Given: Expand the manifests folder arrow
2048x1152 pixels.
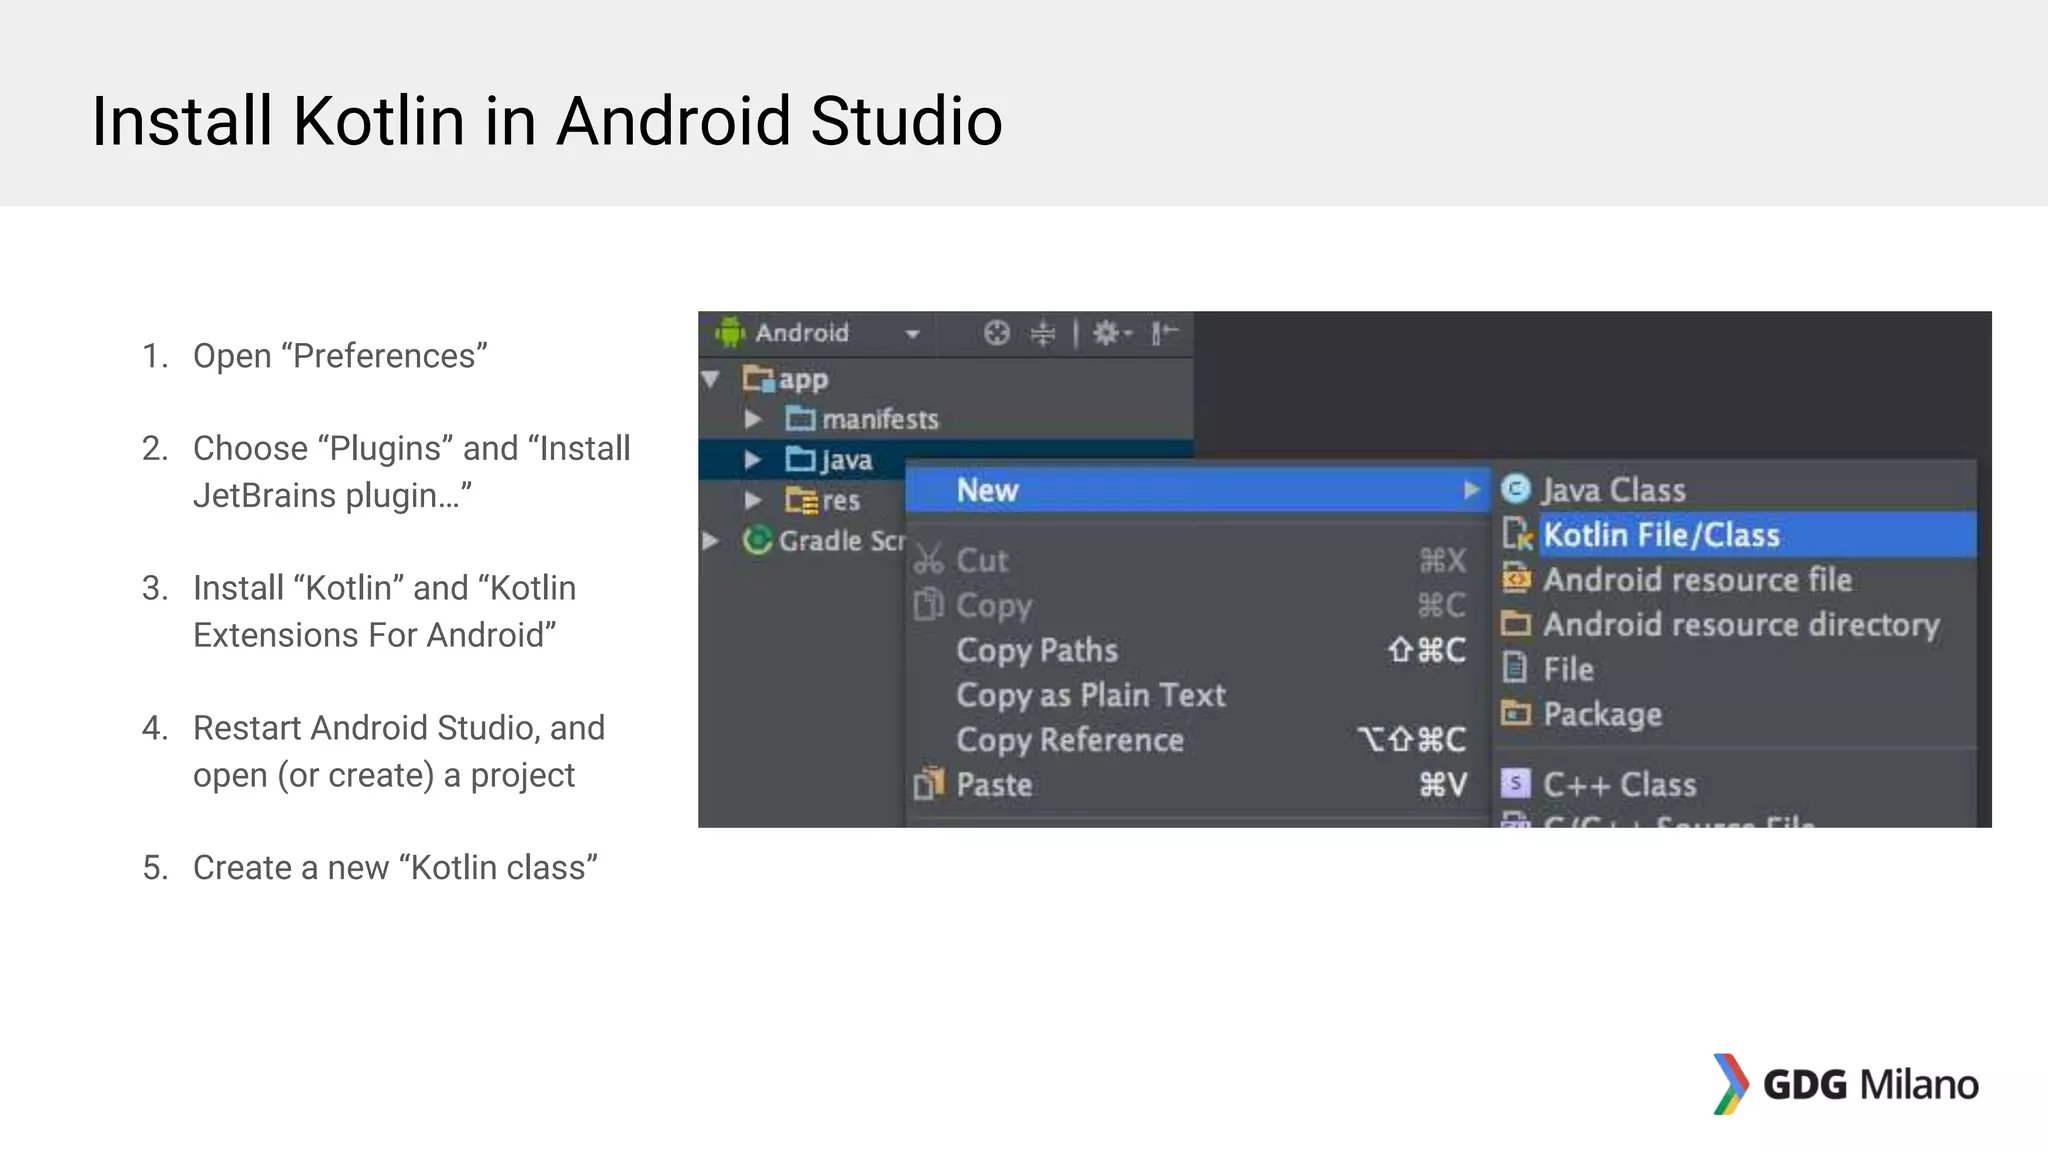Looking at the screenshot, I should coord(754,419).
